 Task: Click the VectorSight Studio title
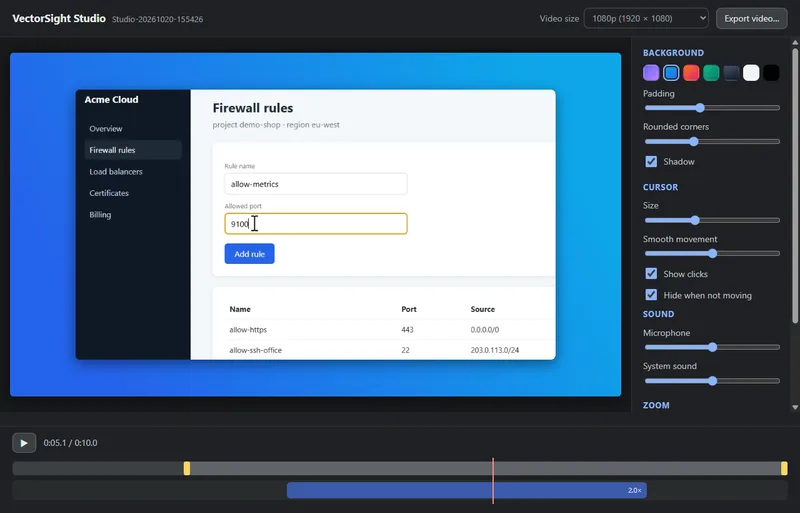pos(59,18)
